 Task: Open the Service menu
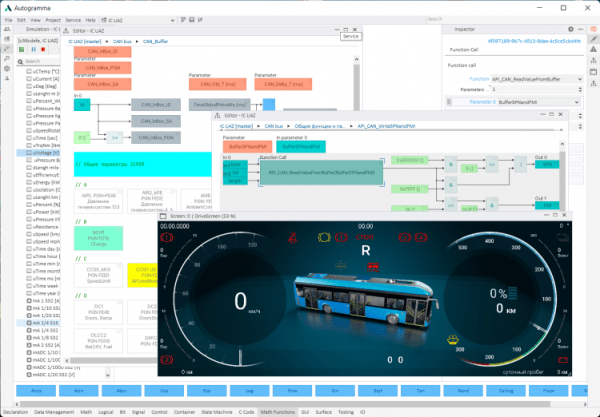click(x=73, y=20)
